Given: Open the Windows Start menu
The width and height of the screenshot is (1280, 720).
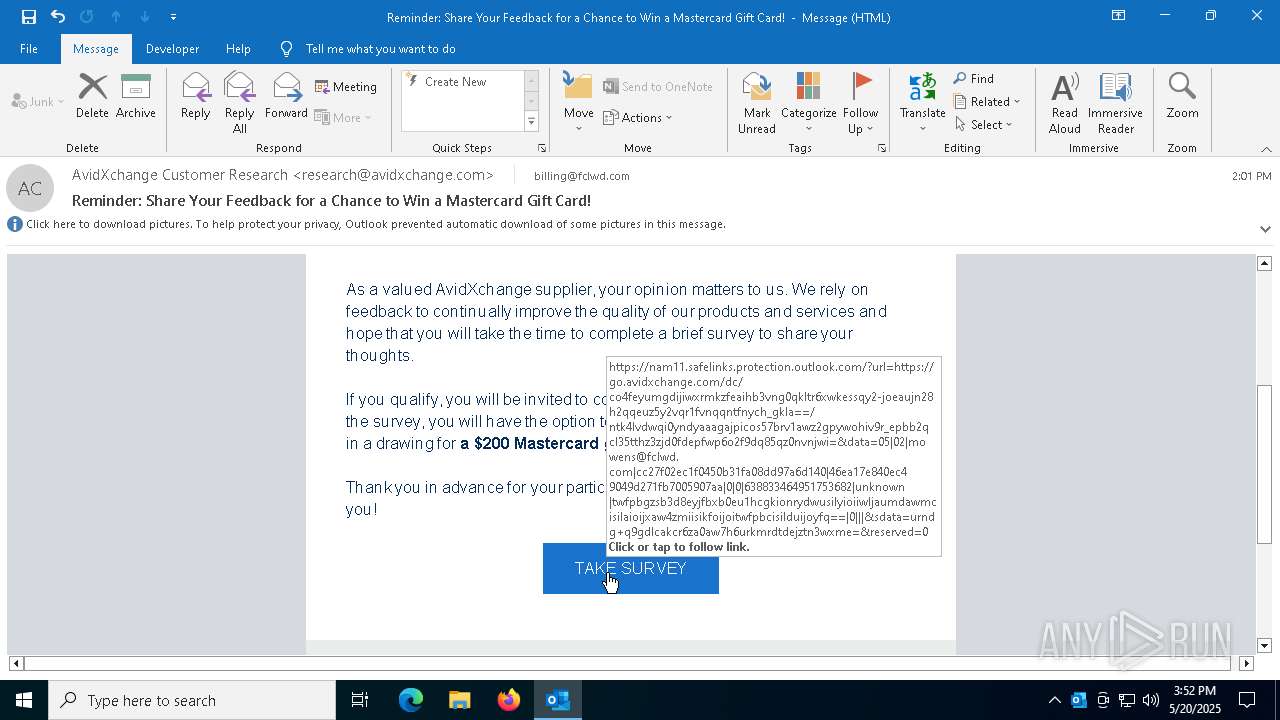Looking at the screenshot, I should click(24, 700).
